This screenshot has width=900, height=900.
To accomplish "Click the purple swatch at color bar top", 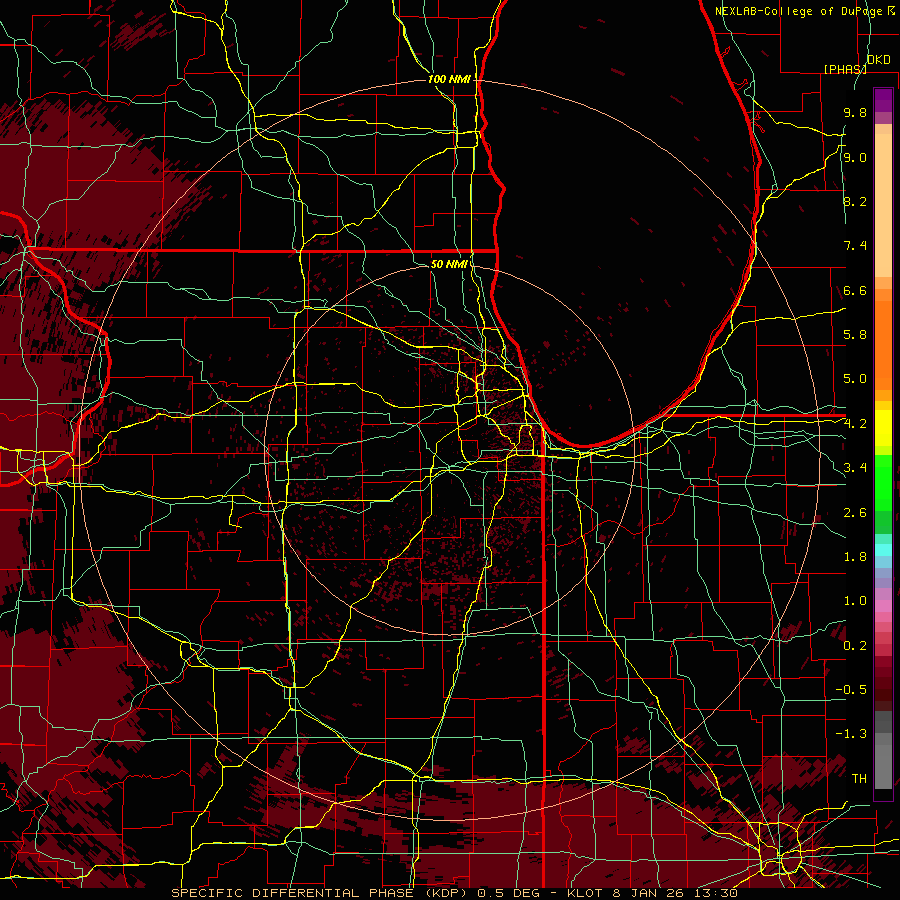I will [x=883, y=100].
